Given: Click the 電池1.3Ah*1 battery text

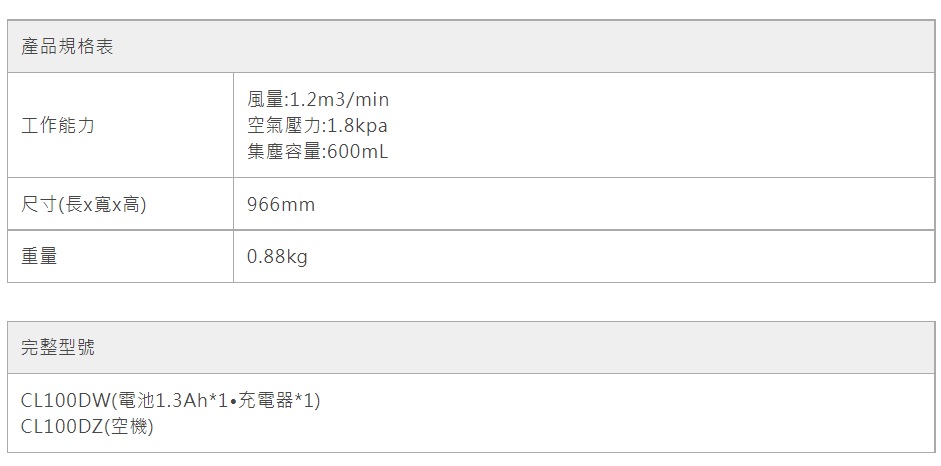Looking at the screenshot, I should coord(174,401).
